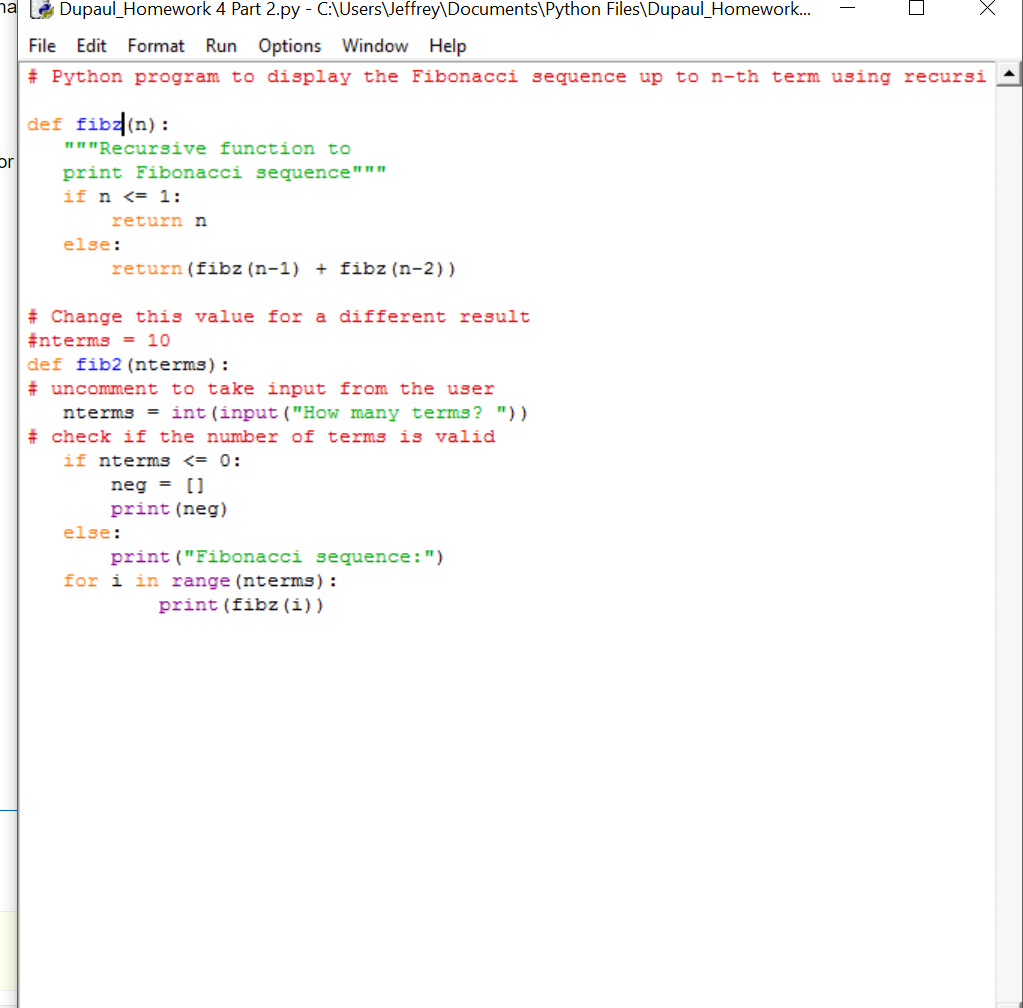Viewport: 1023px width, 1008px height.
Task: Open the Options menu
Action: 289,46
